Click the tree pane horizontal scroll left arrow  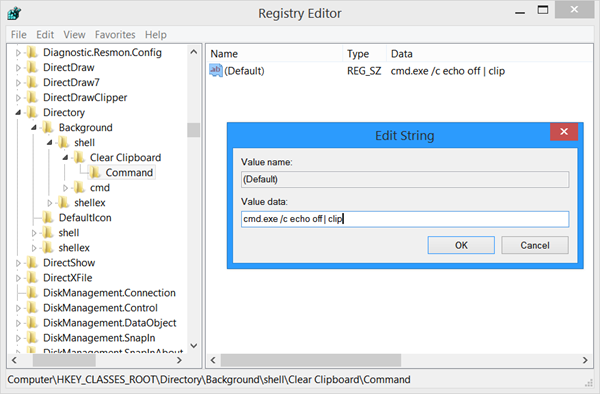point(15,360)
